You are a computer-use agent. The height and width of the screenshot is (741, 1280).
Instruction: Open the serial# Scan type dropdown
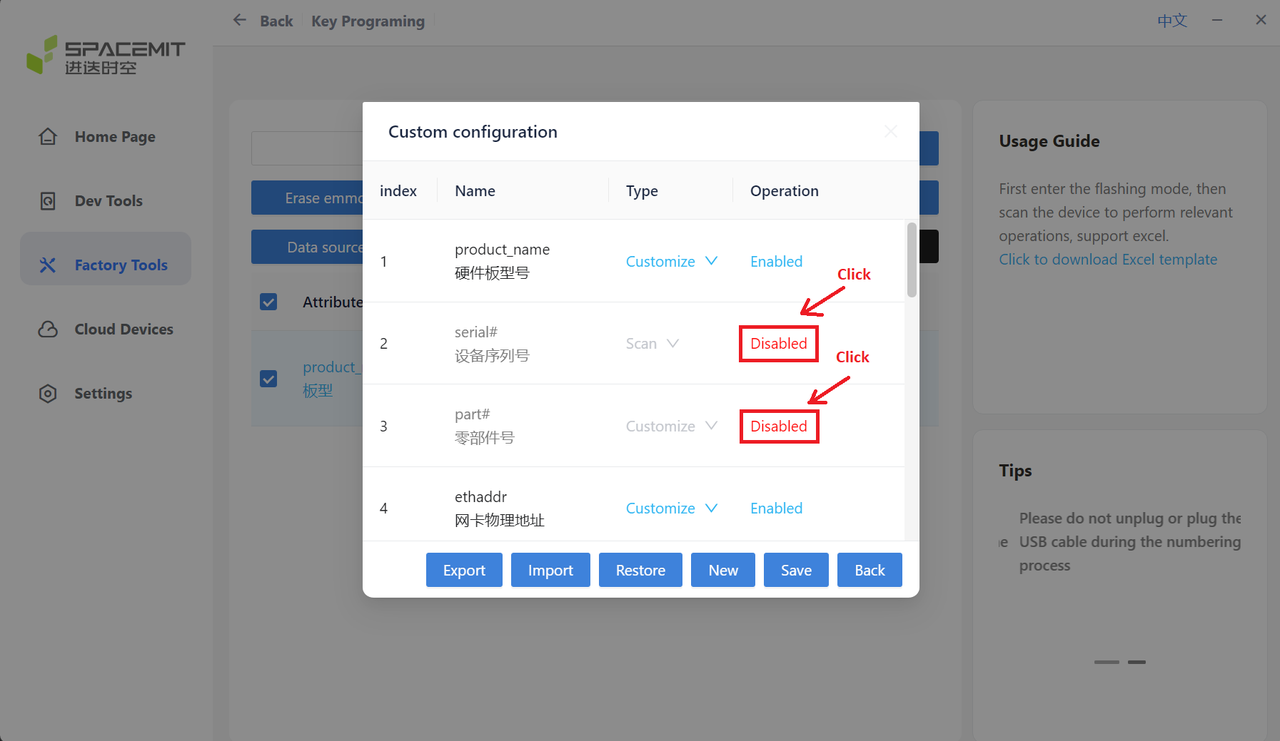[x=652, y=343]
